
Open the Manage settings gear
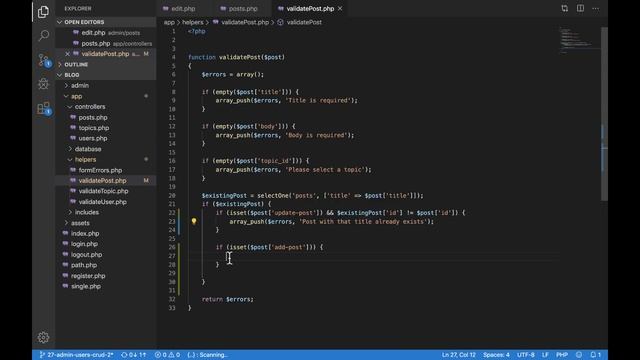pos(43,337)
